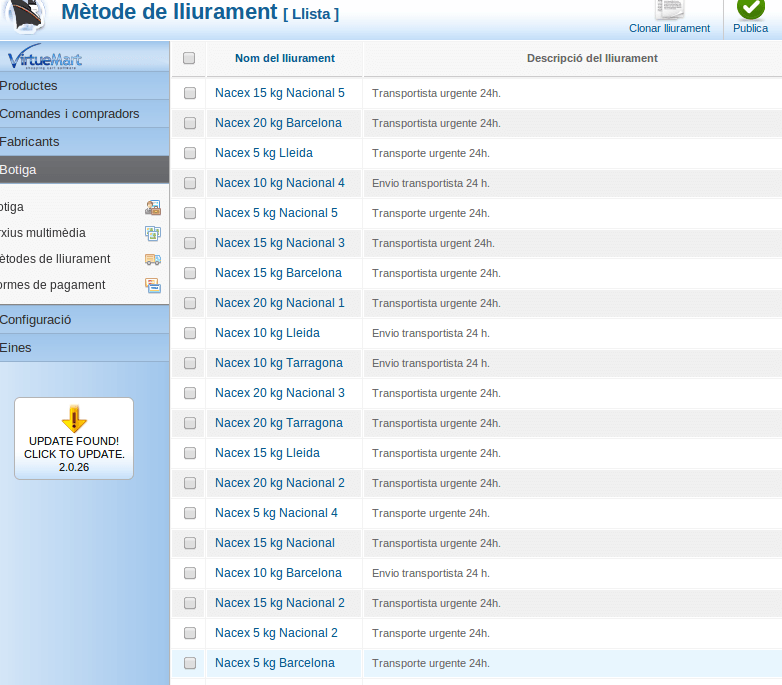Click the multimedia files icon in sidebar
Viewport: 782px width, 685px height.
tap(153, 233)
